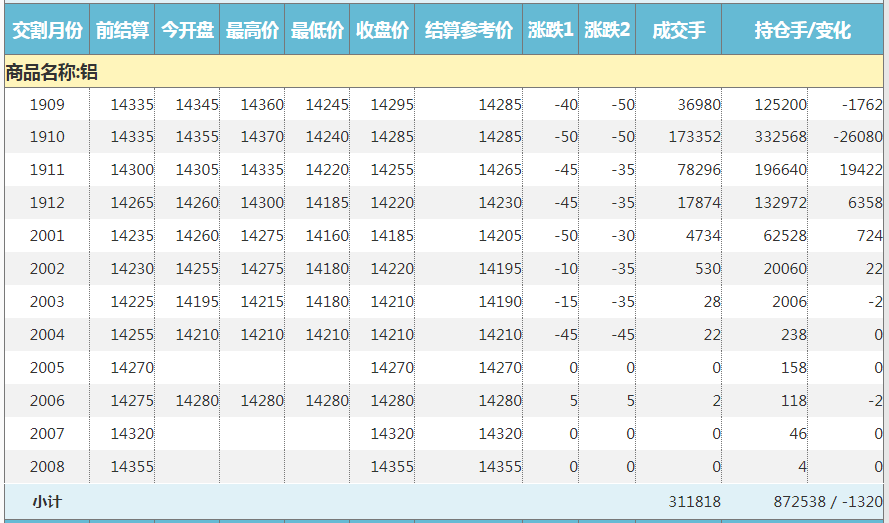The height and width of the screenshot is (523, 889).
Task: Select the 311818 subtotal volume cell
Action: 693,502
